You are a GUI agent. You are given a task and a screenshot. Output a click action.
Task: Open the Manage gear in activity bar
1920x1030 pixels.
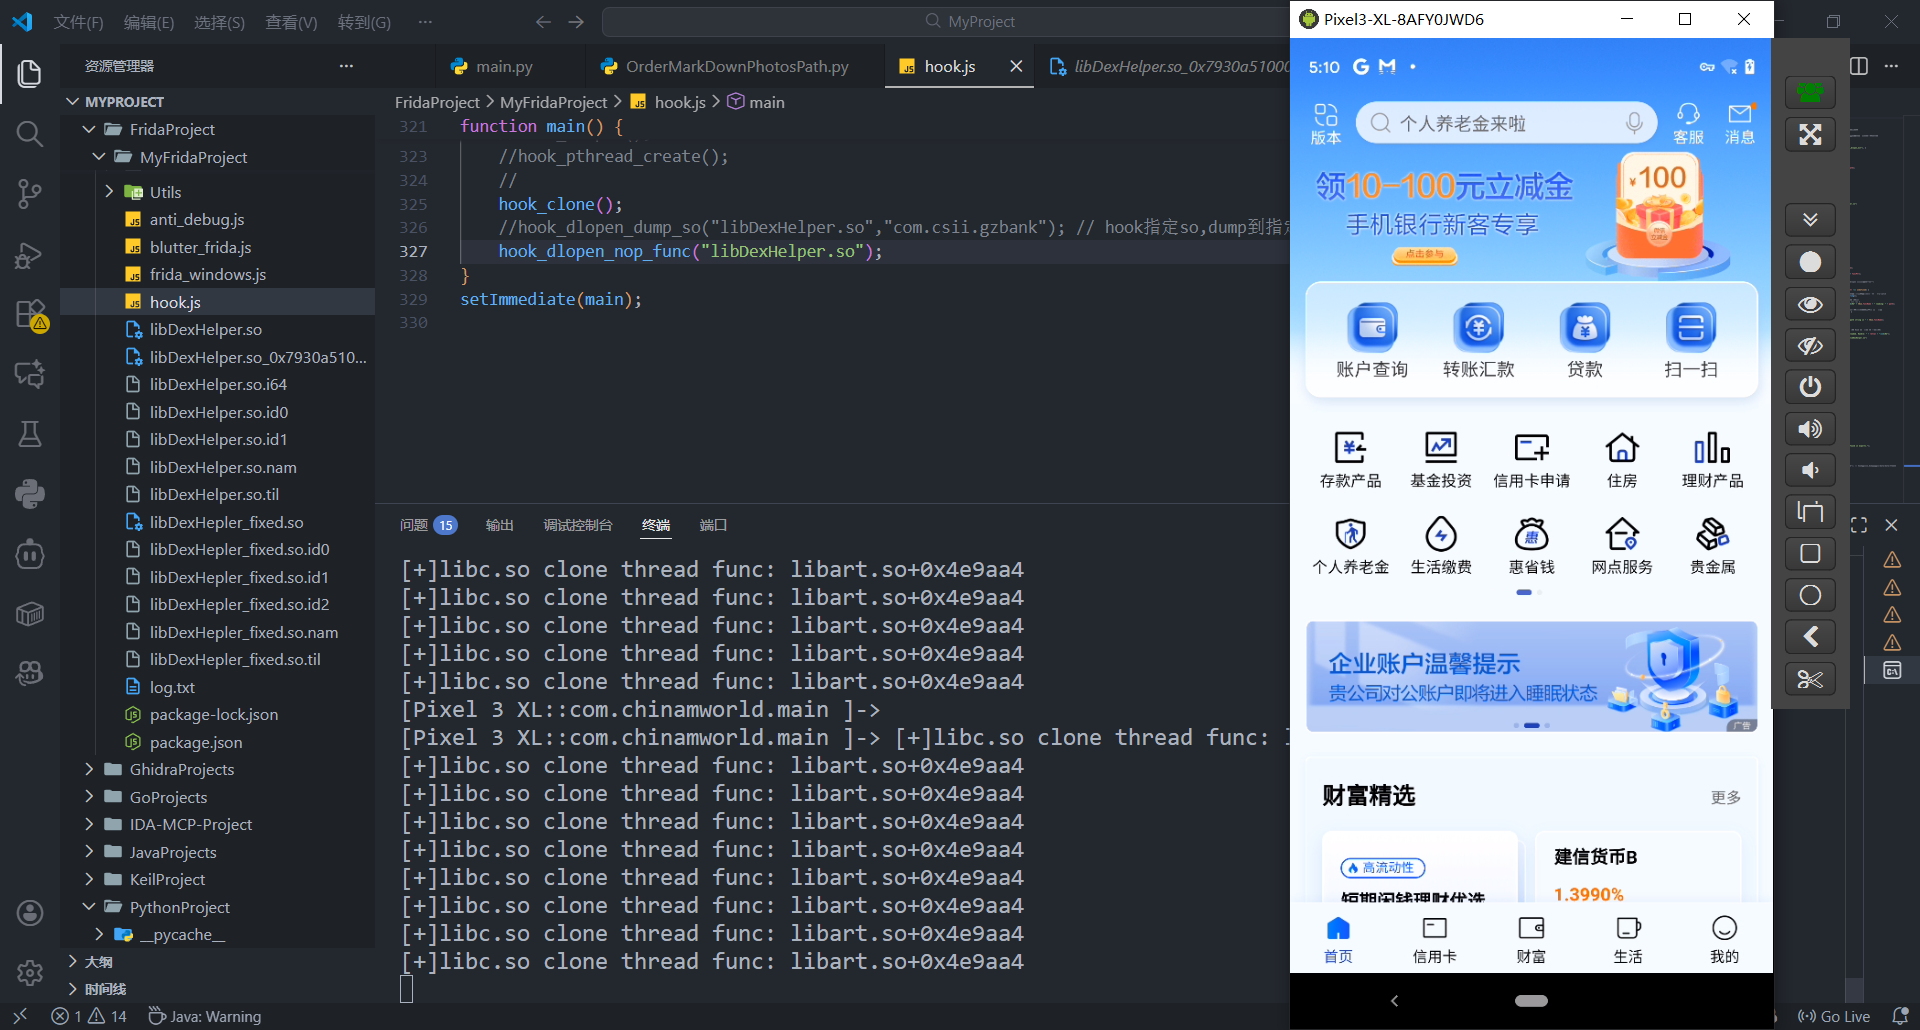click(x=30, y=972)
